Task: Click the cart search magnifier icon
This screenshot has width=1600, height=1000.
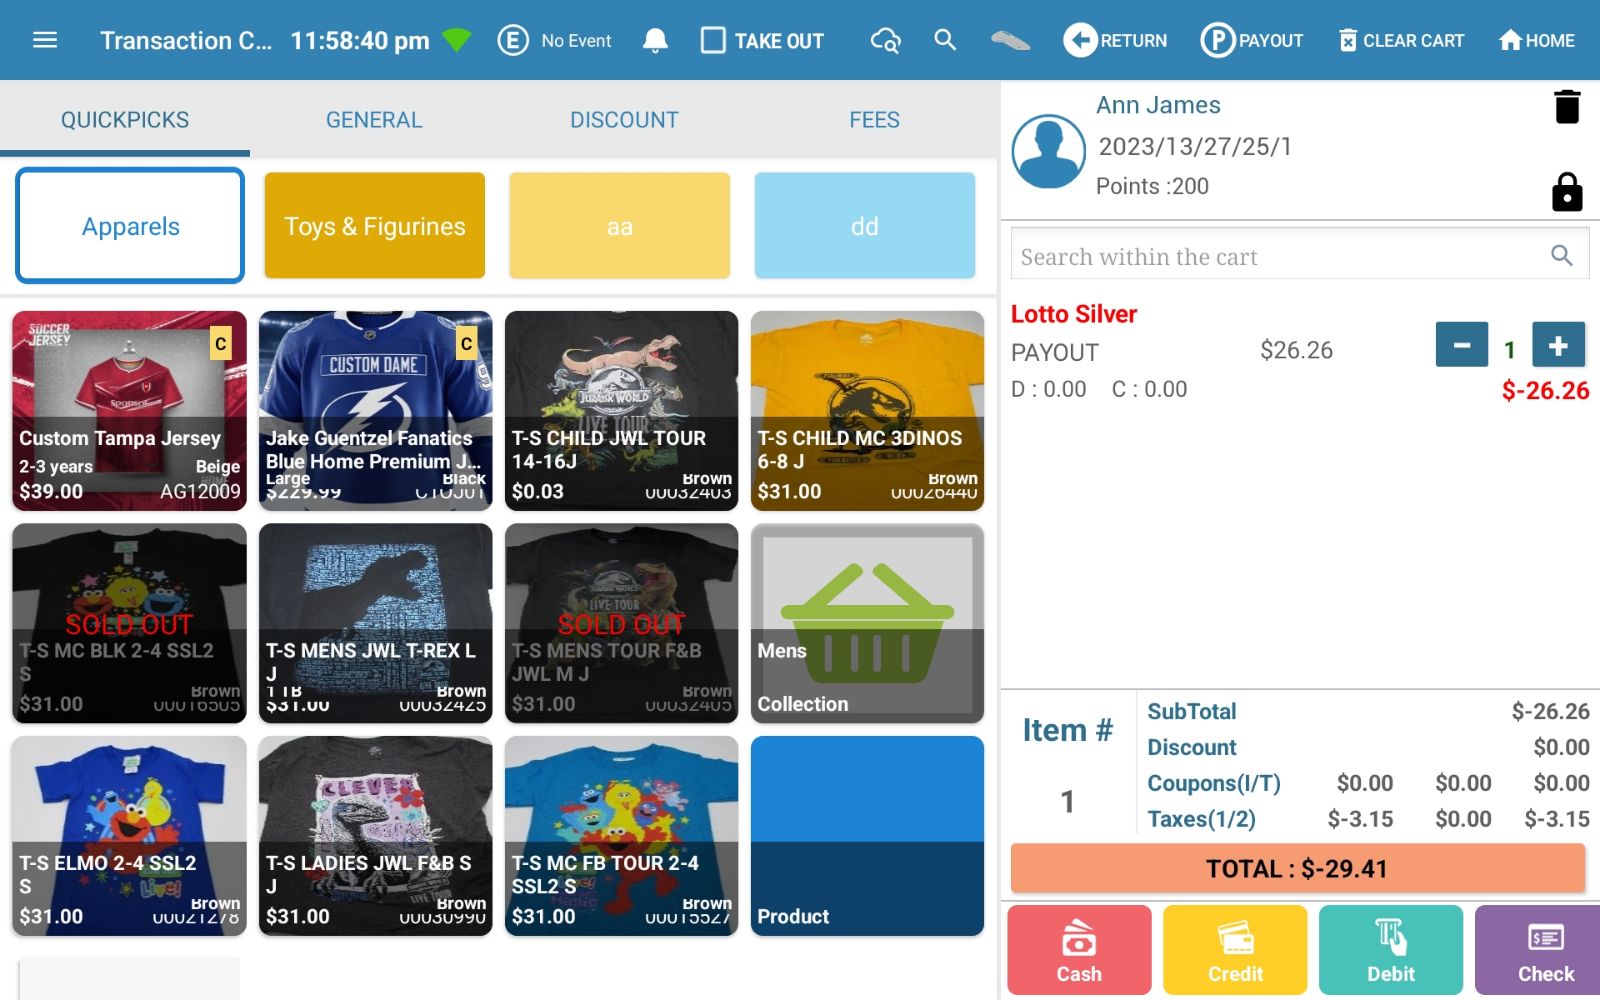Action: (x=1562, y=256)
